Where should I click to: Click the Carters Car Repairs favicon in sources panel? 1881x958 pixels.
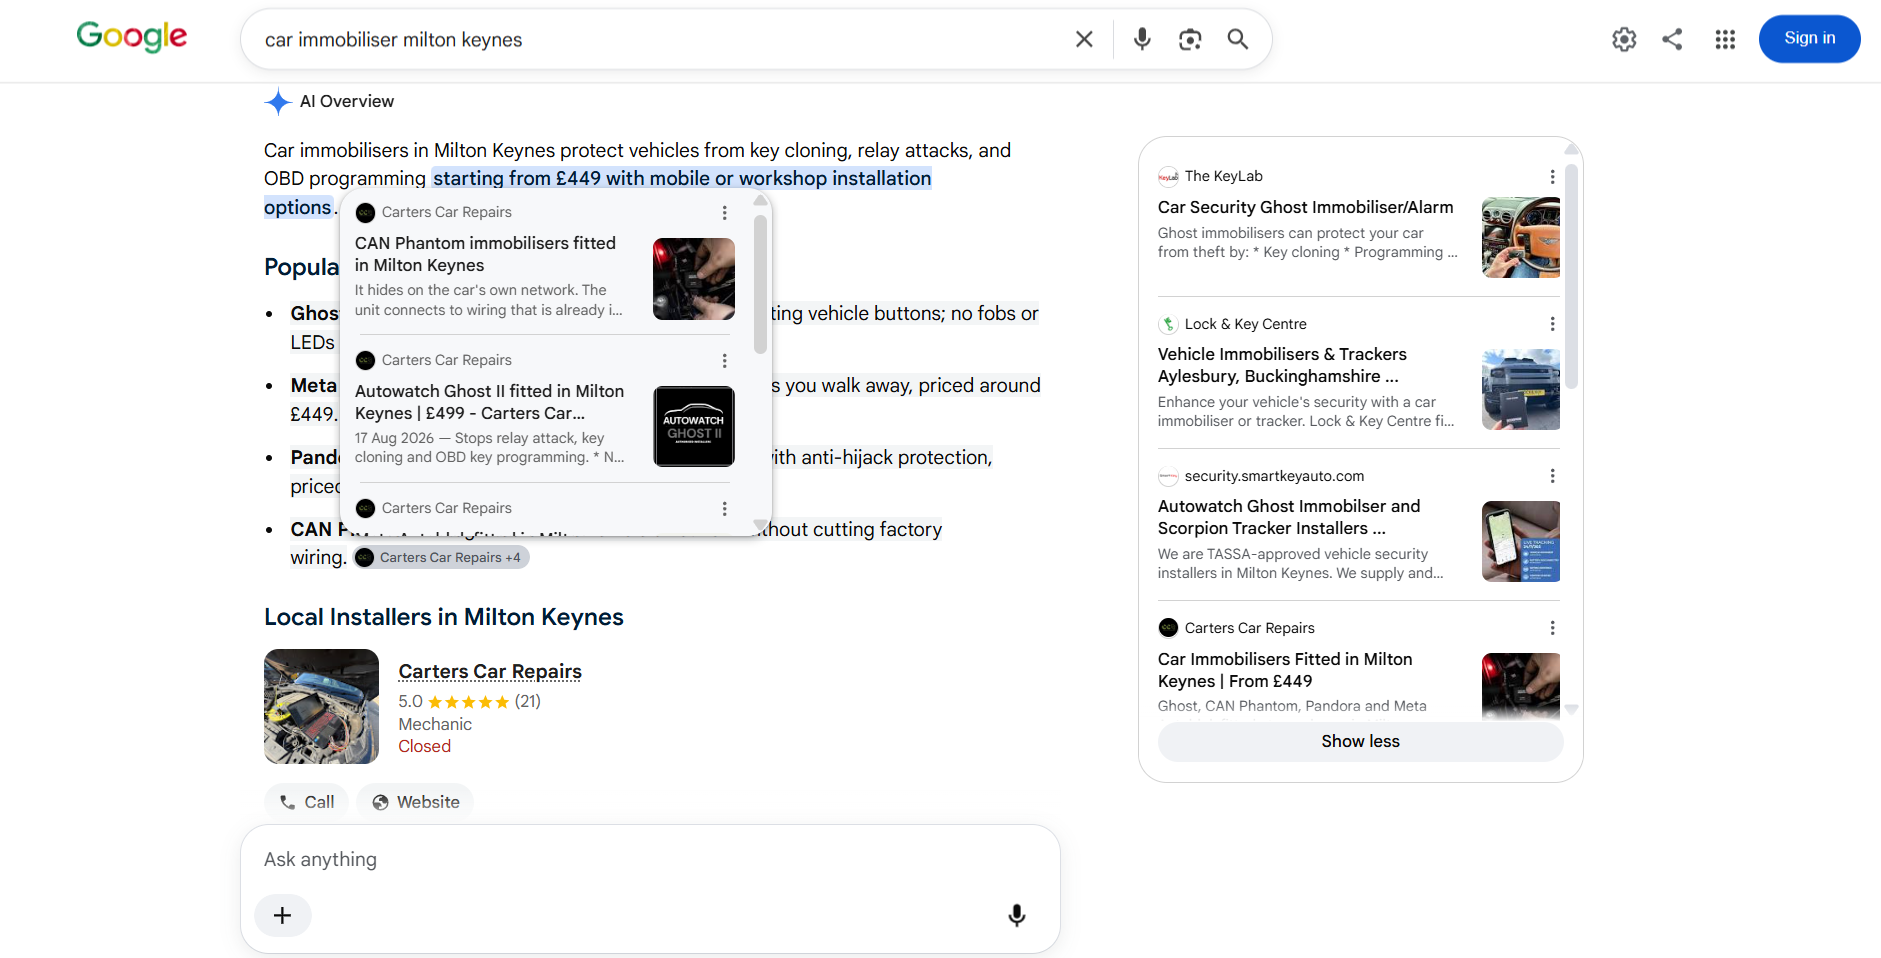pyautogui.click(x=1168, y=628)
